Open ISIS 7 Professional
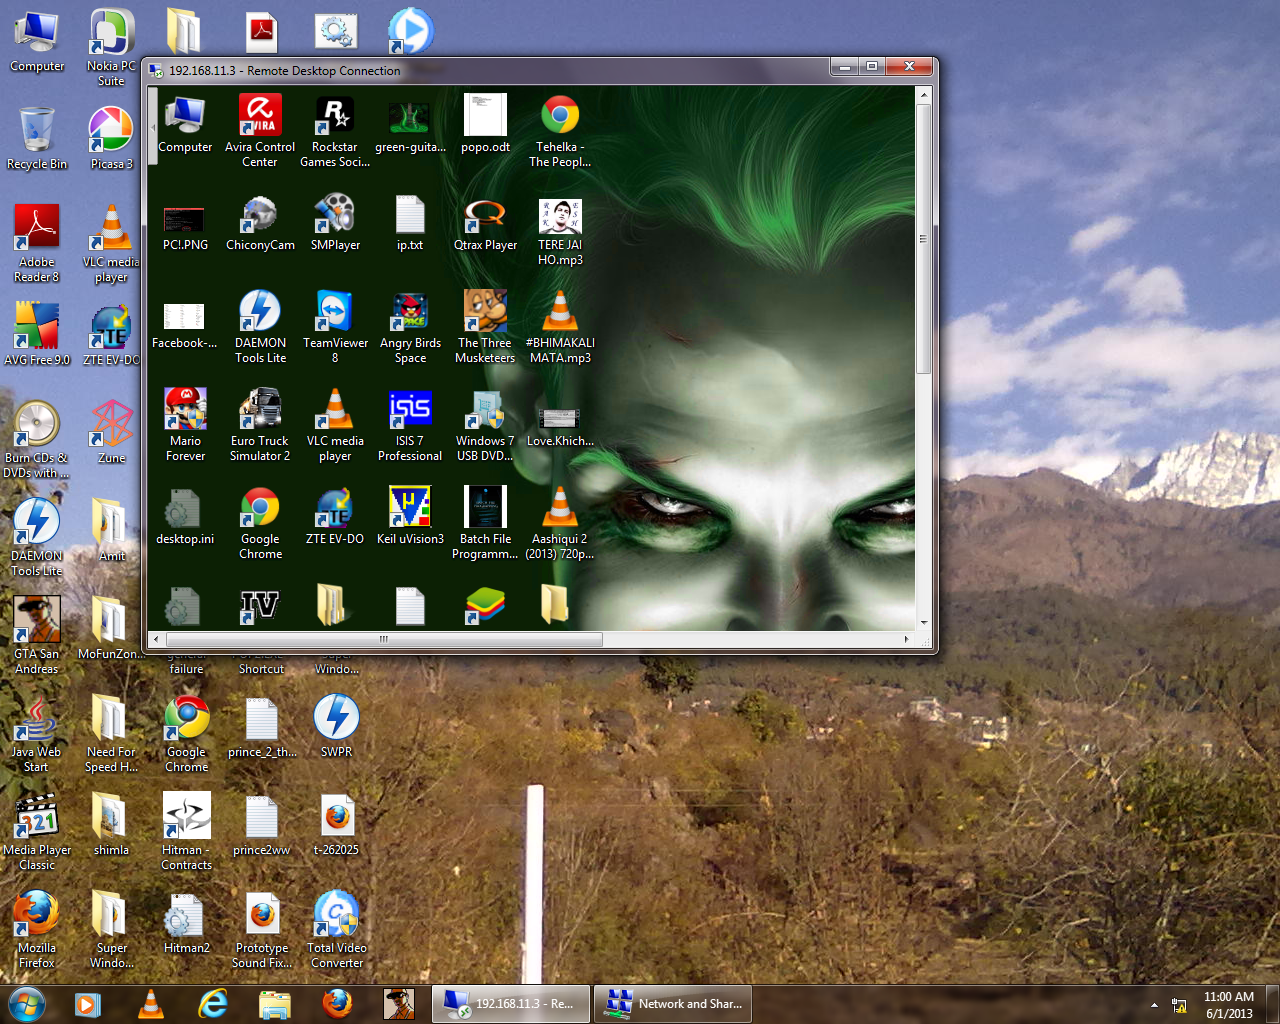Viewport: 1280px width, 1024px height. (x=410, y=408)
